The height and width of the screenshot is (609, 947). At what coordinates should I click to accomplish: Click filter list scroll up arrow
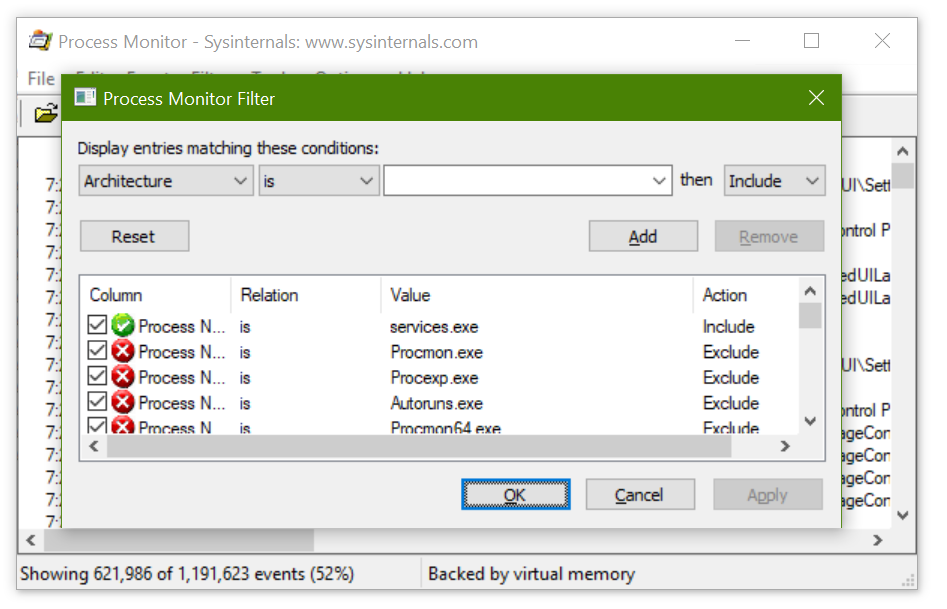tap(811, 291)
